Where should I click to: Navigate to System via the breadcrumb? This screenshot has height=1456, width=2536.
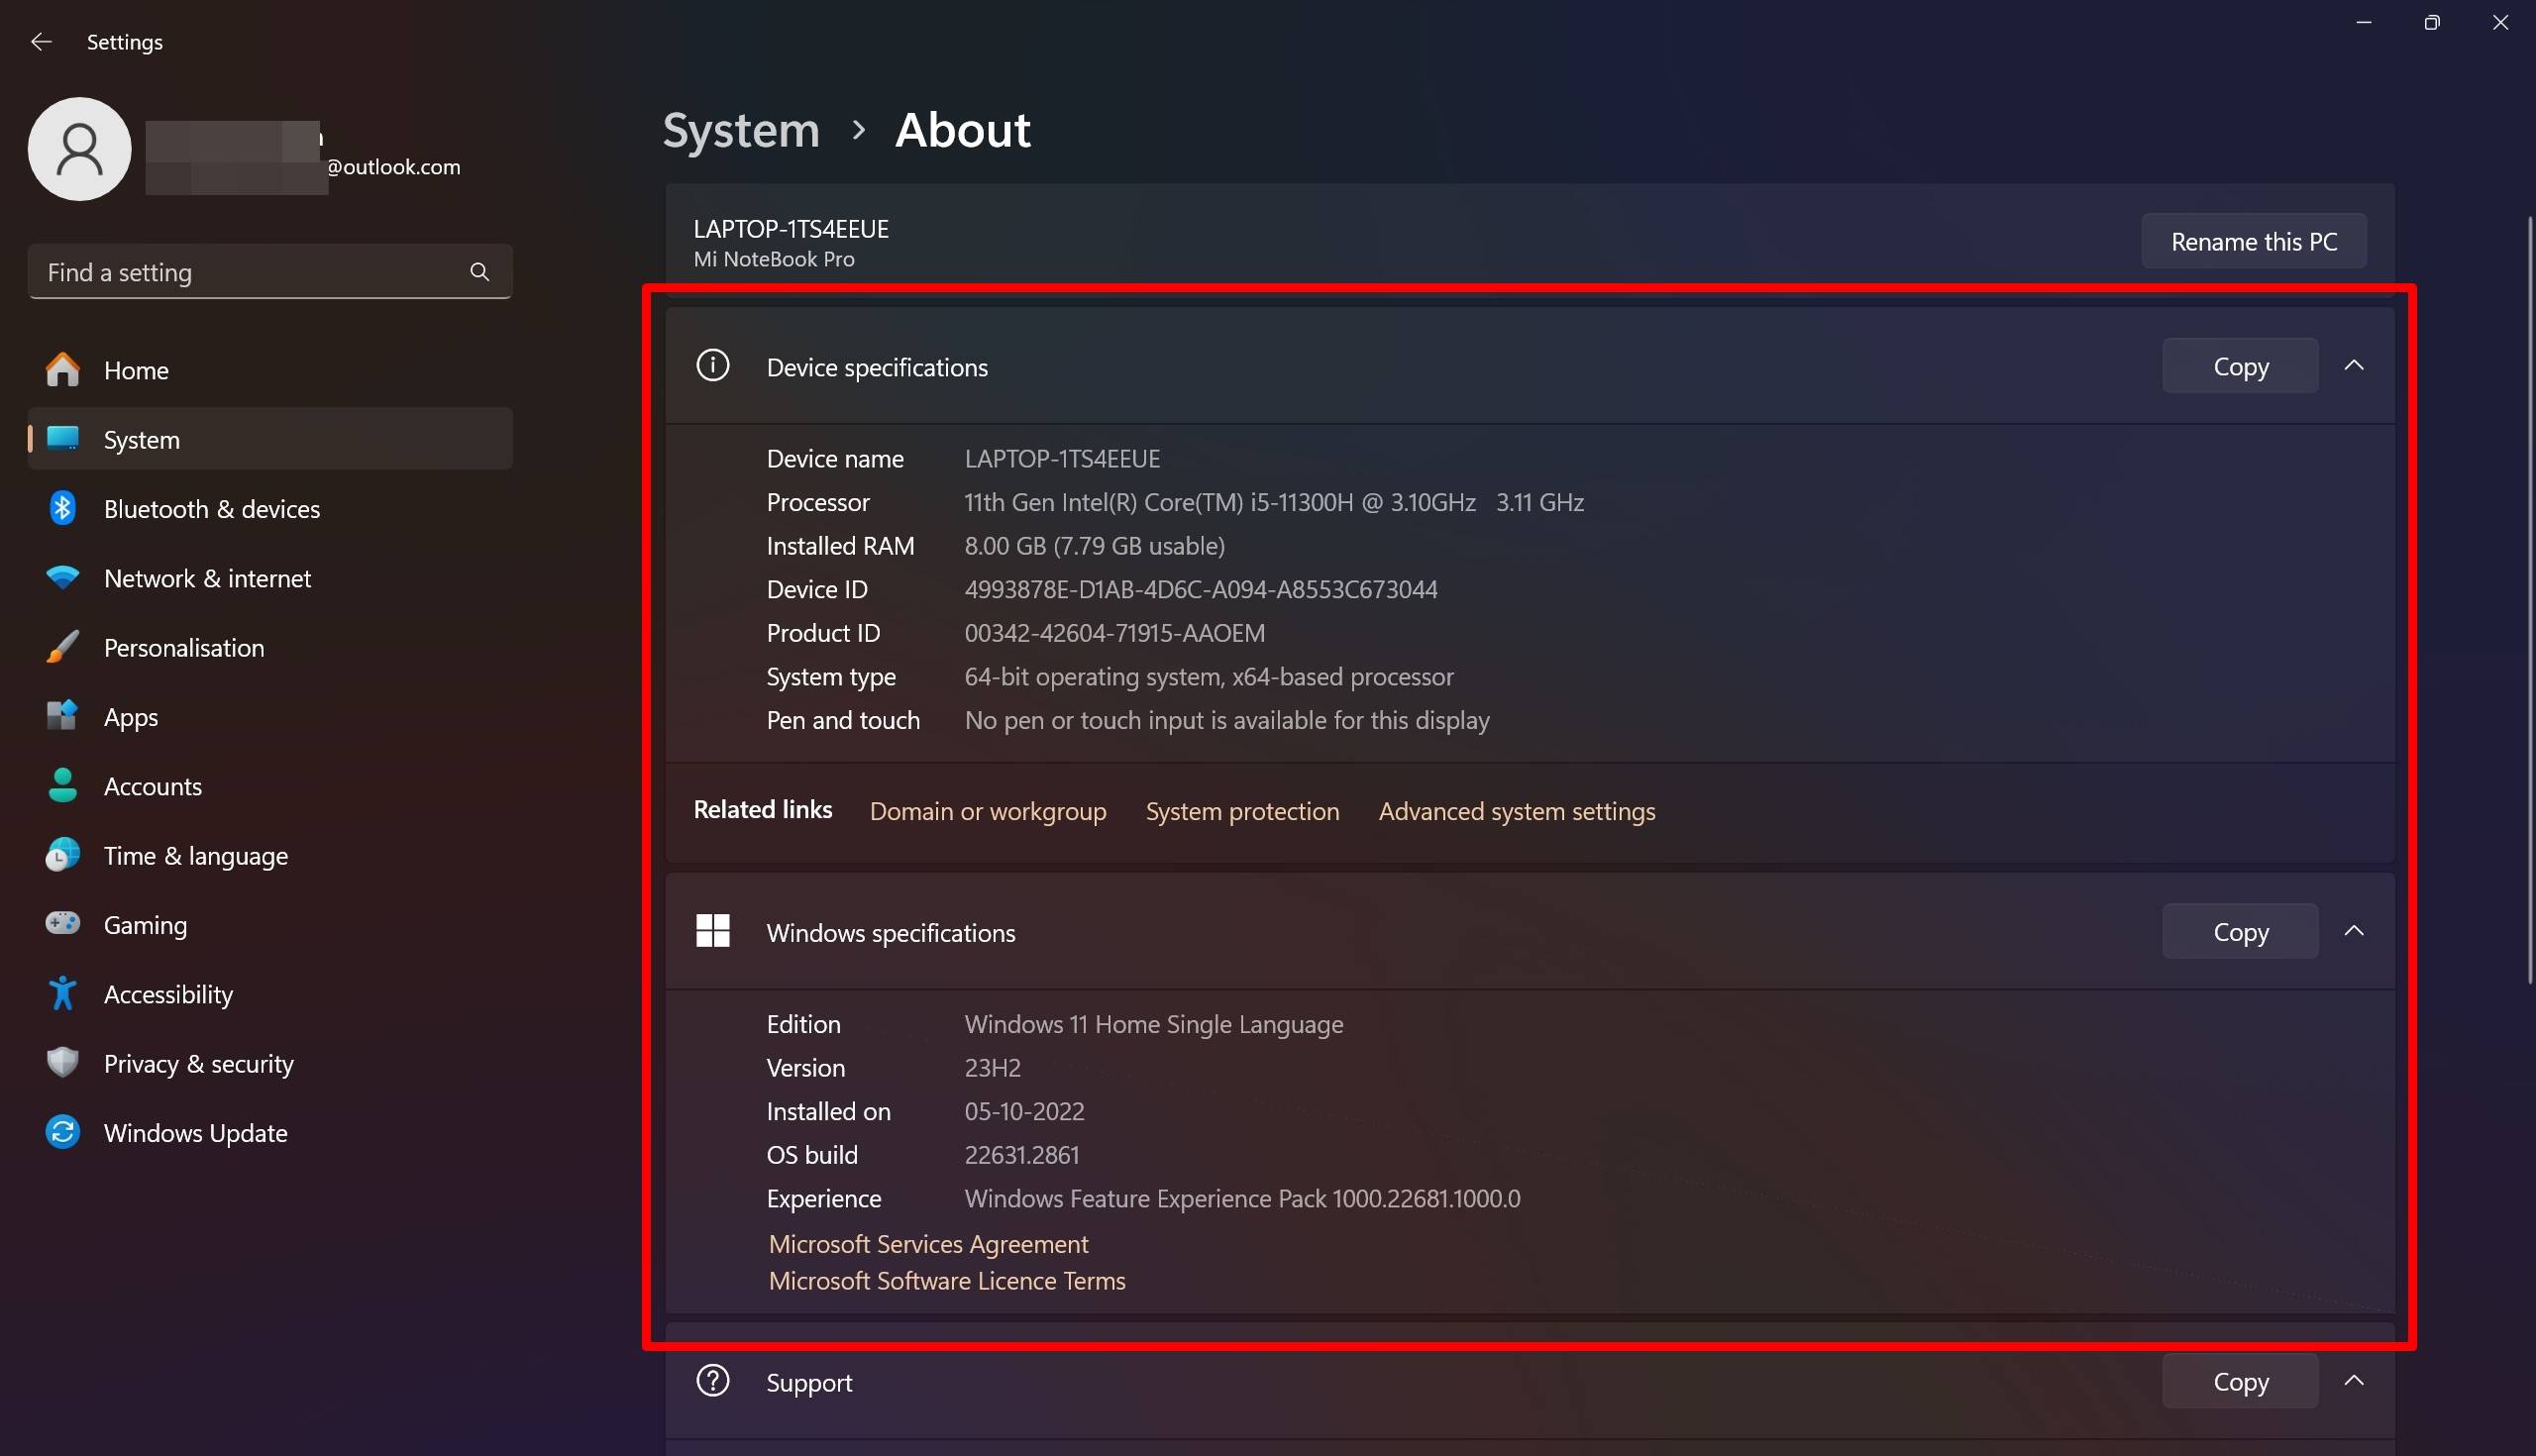(740, 130)
